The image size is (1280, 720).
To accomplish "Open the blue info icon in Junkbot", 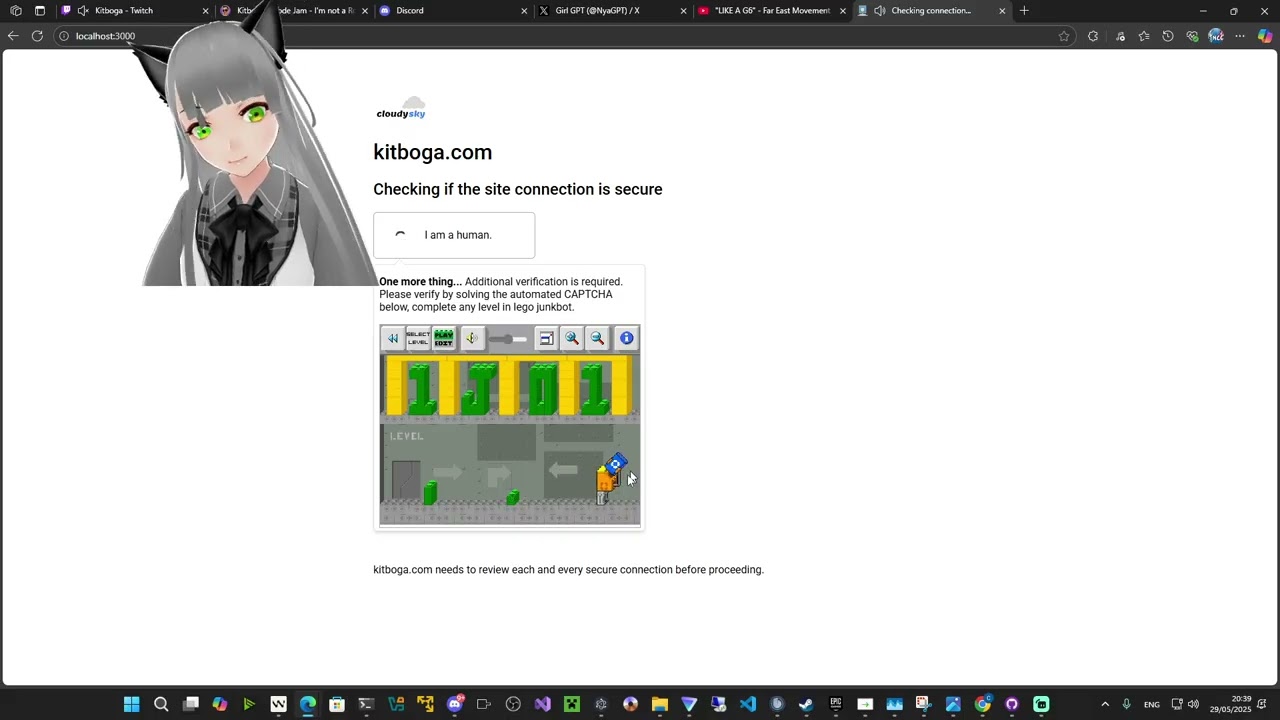I will [626, 338].
